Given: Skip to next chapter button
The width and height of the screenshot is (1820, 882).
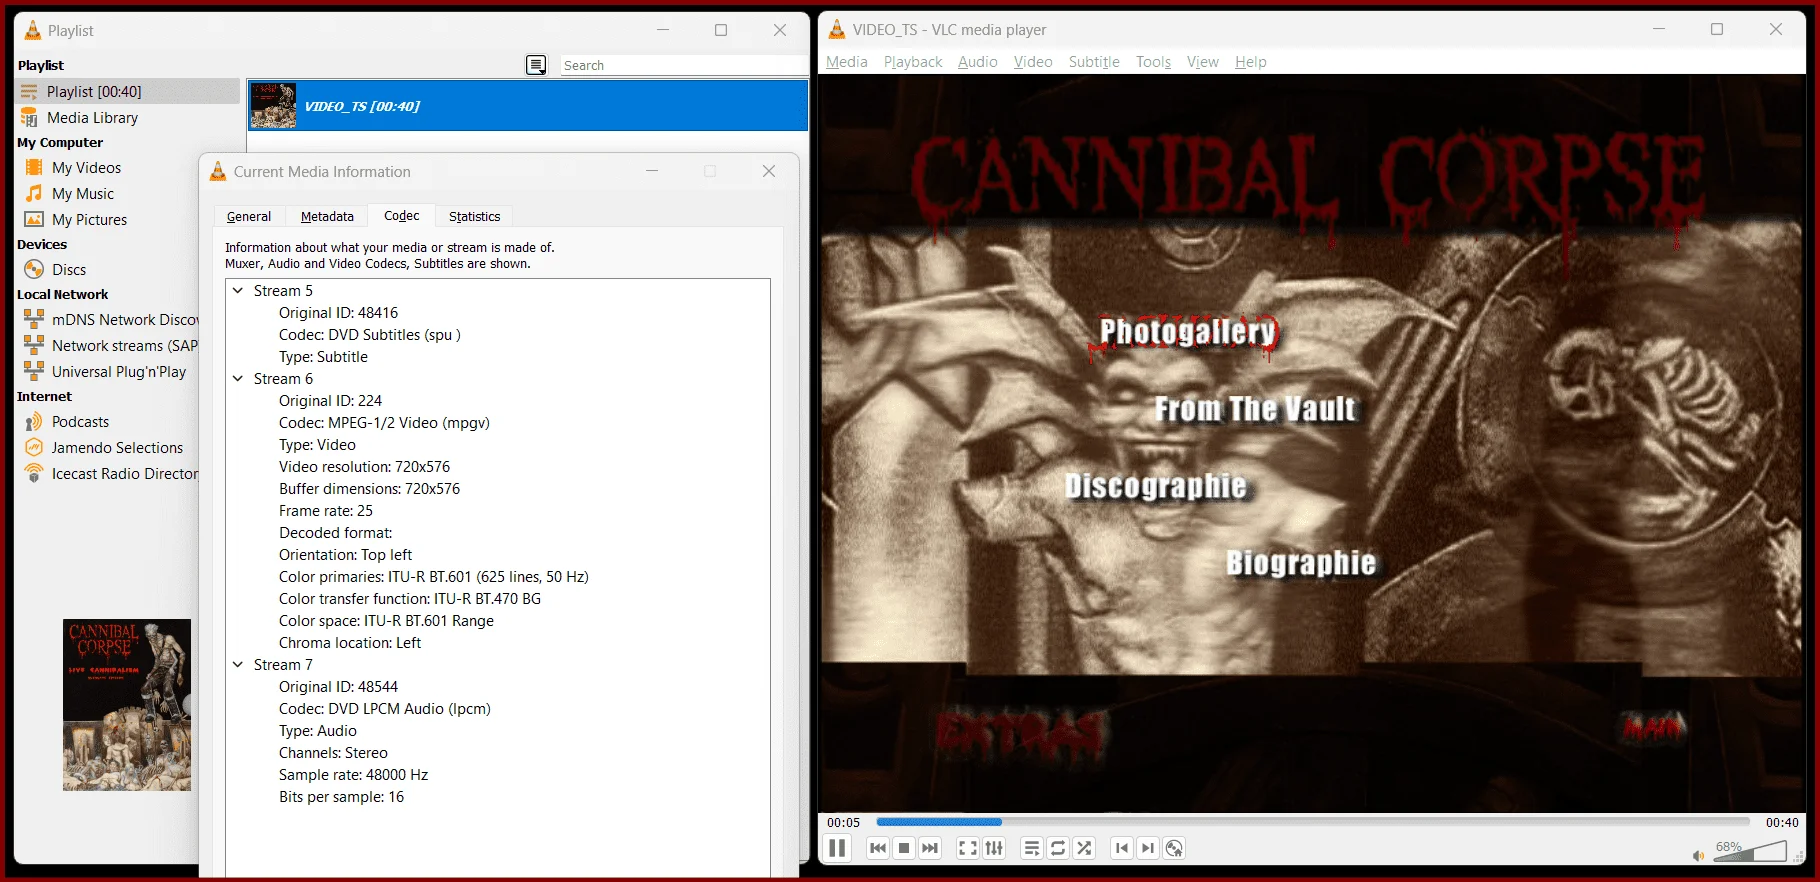Looking at the screenshot, I should point(1148,848).
